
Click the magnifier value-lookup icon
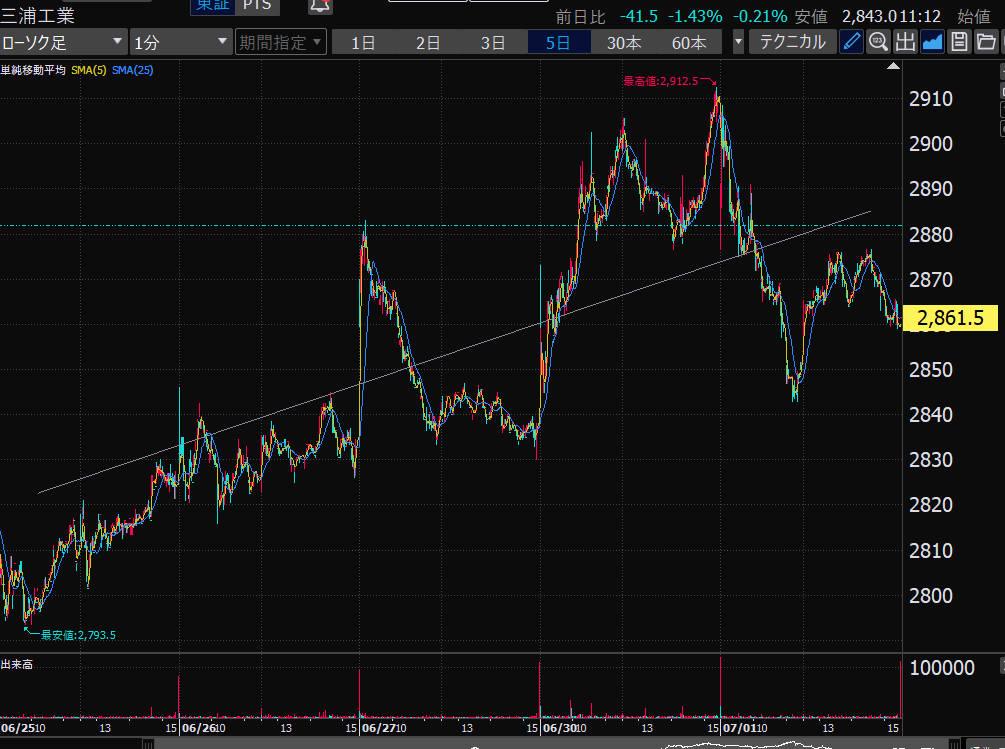878,42
